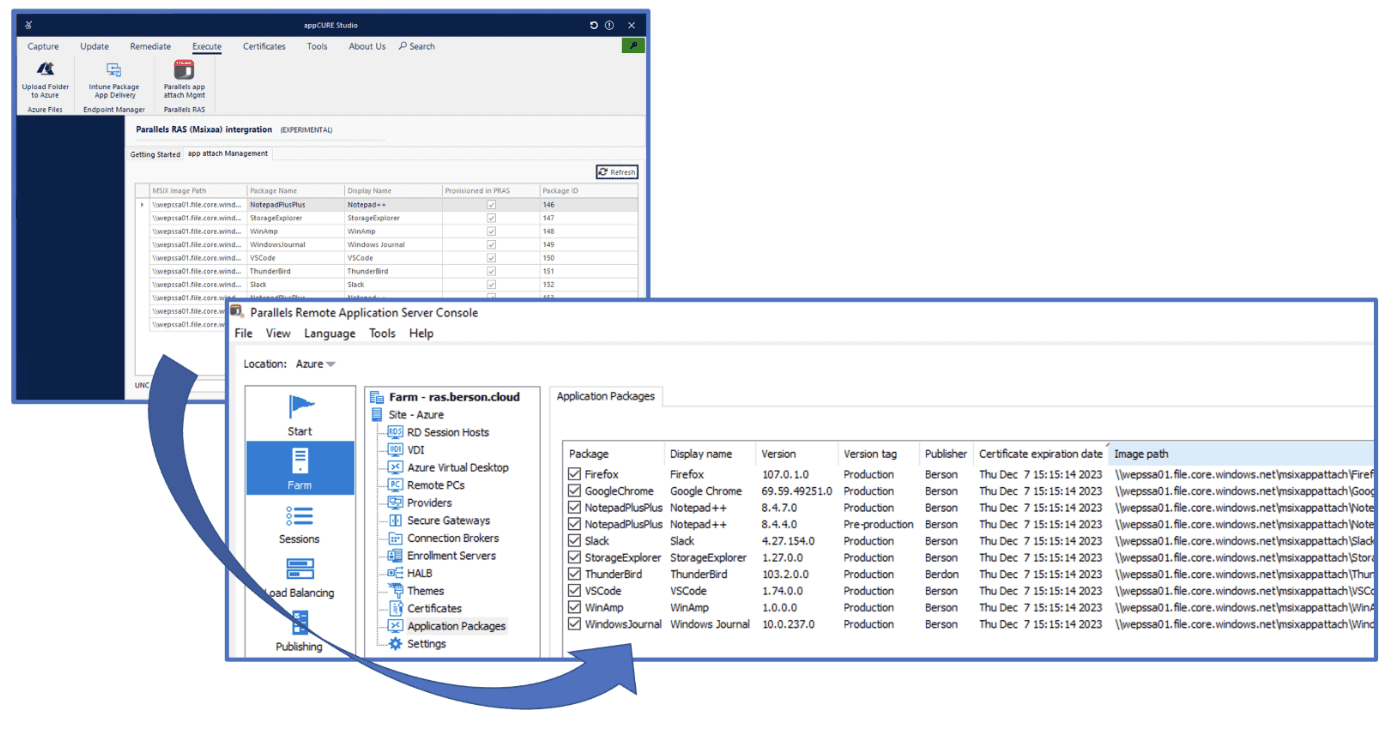This screenshot has width=1388, height=735.
Task: Click the Package Name column header in appCURE
Action: click(x=295, y=191)
